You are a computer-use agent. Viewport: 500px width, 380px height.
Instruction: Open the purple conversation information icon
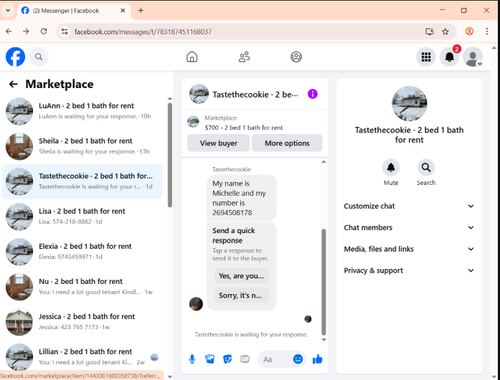[312, 94]
